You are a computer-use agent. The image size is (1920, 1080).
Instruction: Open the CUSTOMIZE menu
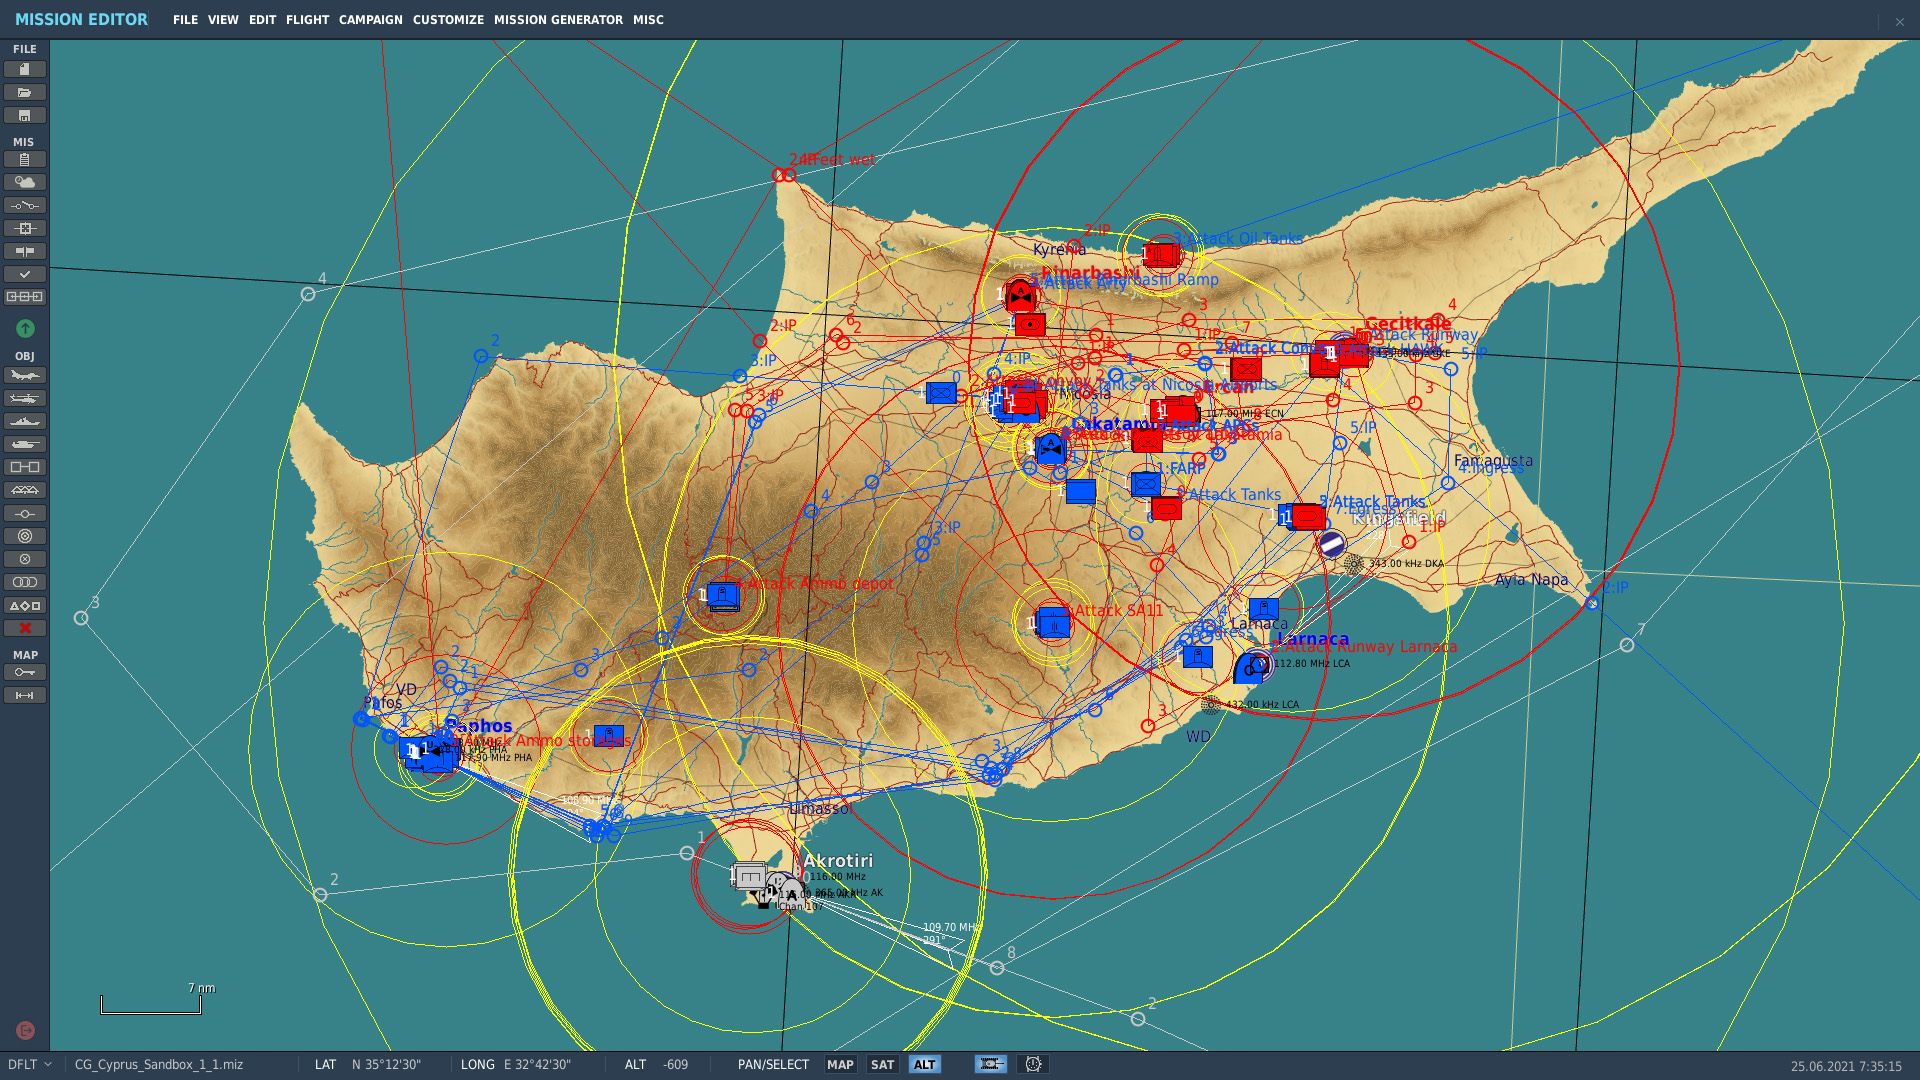[448, 20]
